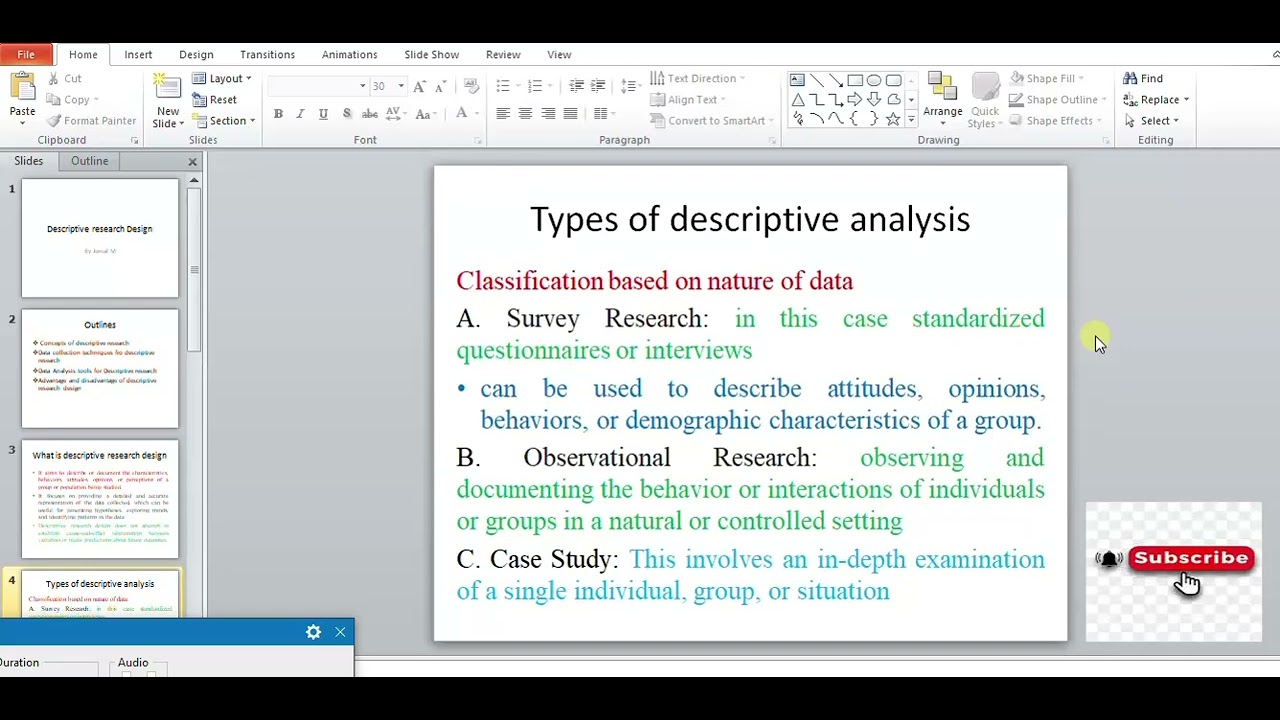
Task: Open the Font Color dropdown arrow
Action: pos(476,114)
